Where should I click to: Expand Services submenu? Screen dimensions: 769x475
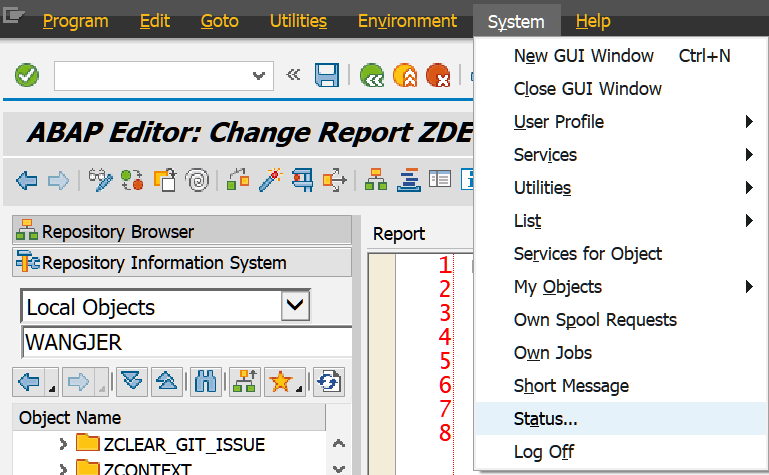click(621, 155)
